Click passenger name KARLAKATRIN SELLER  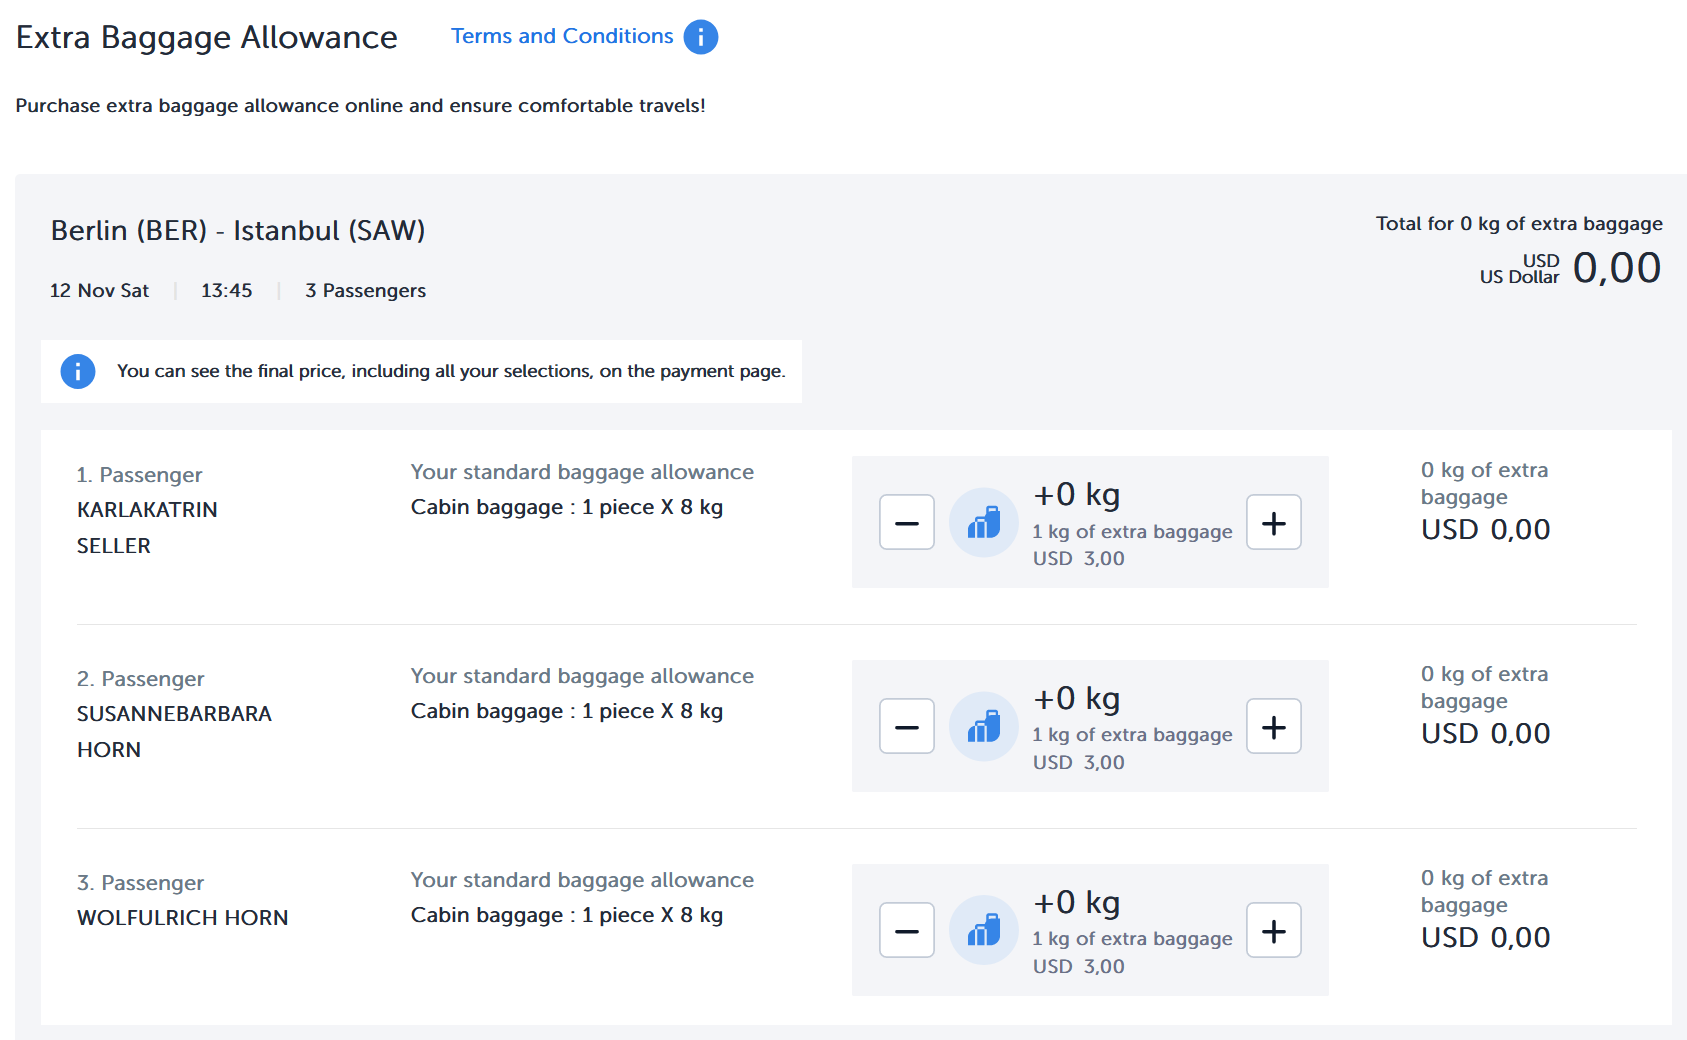coord(146,527)
